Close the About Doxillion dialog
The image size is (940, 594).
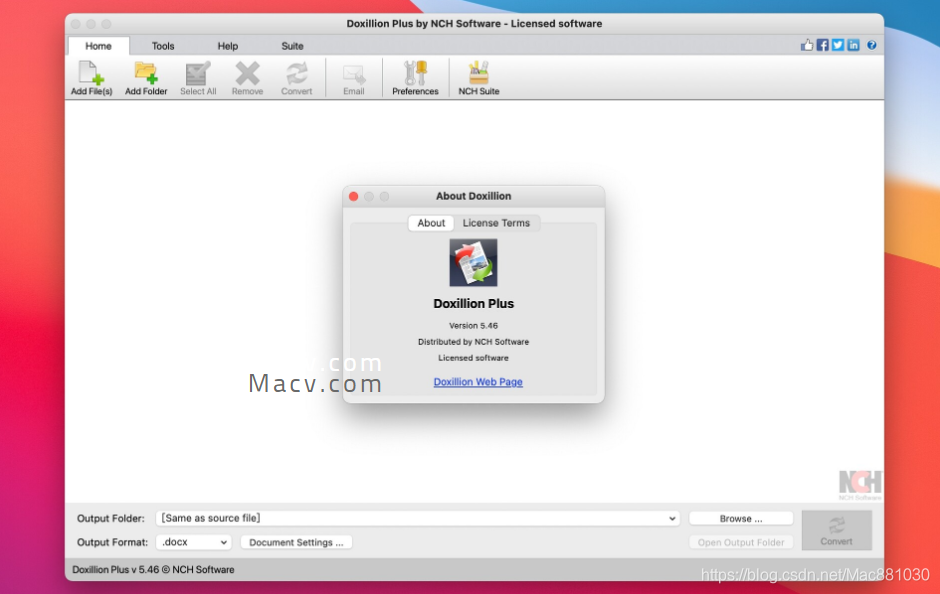click(354, 197)
